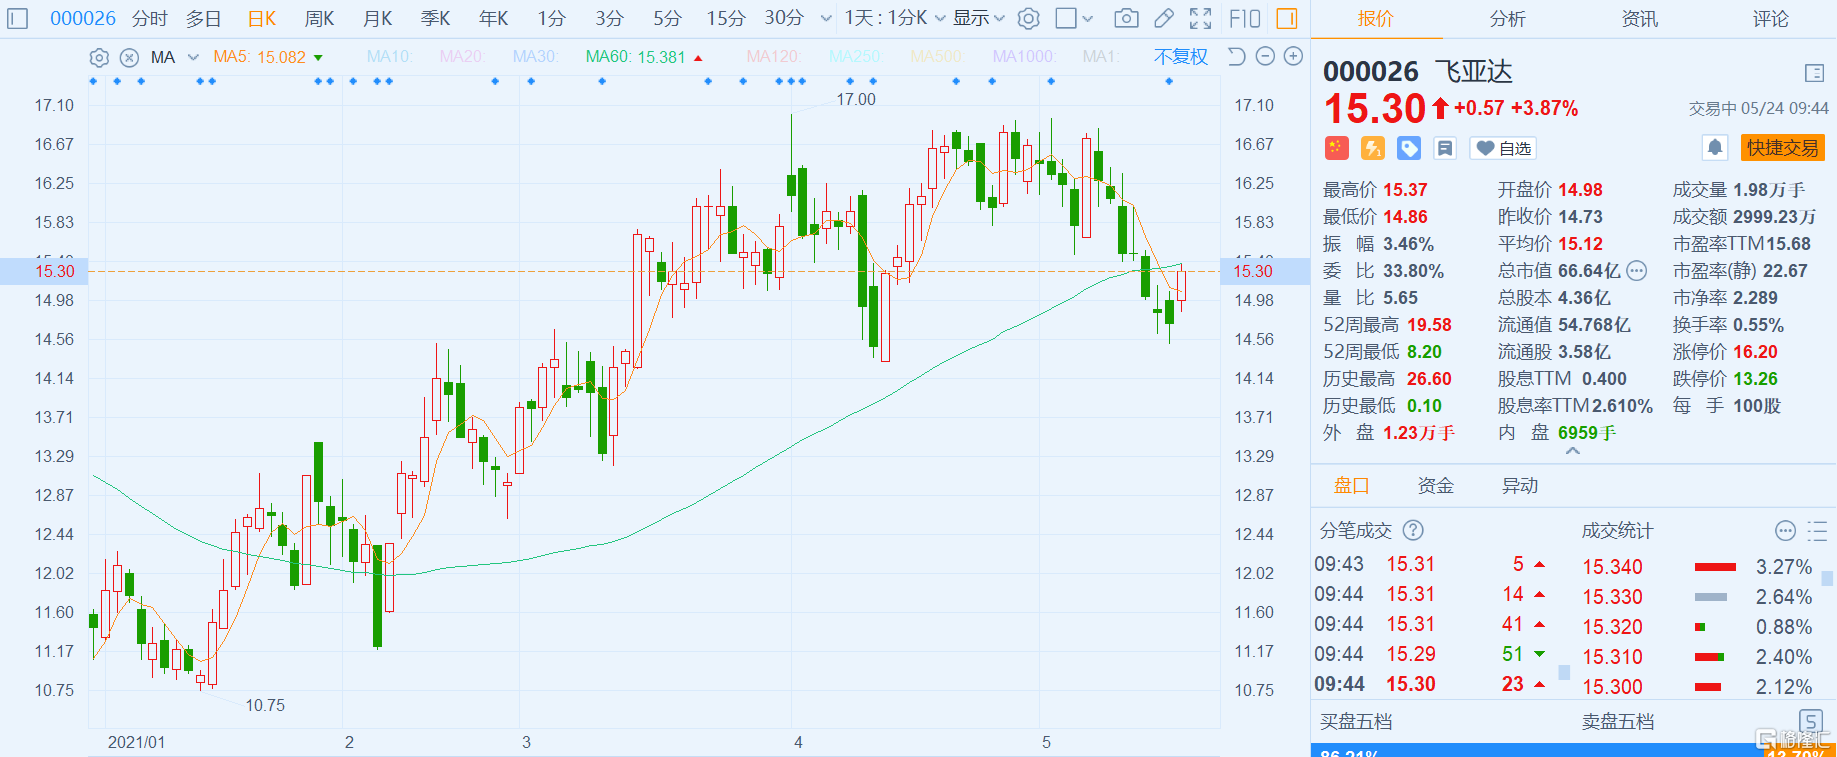Toggle MA5 line visibility

click(259, 57)
